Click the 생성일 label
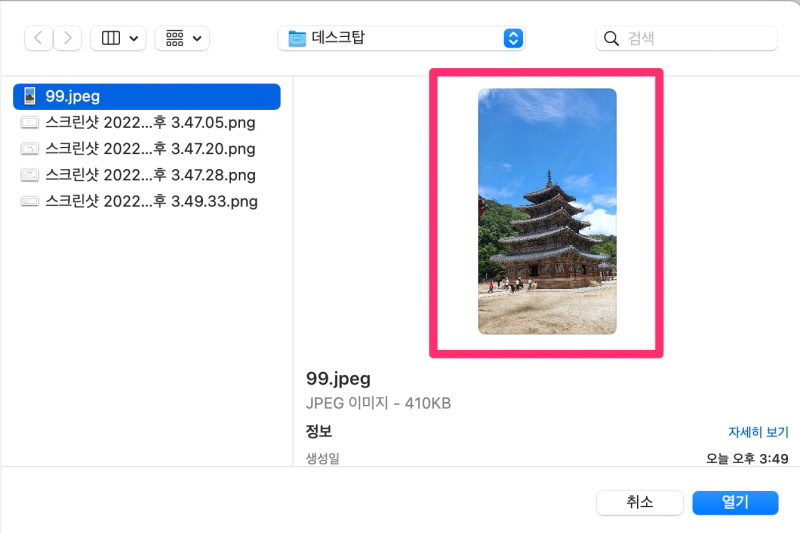Screen dimensions: 800x534 pos(322,459)
